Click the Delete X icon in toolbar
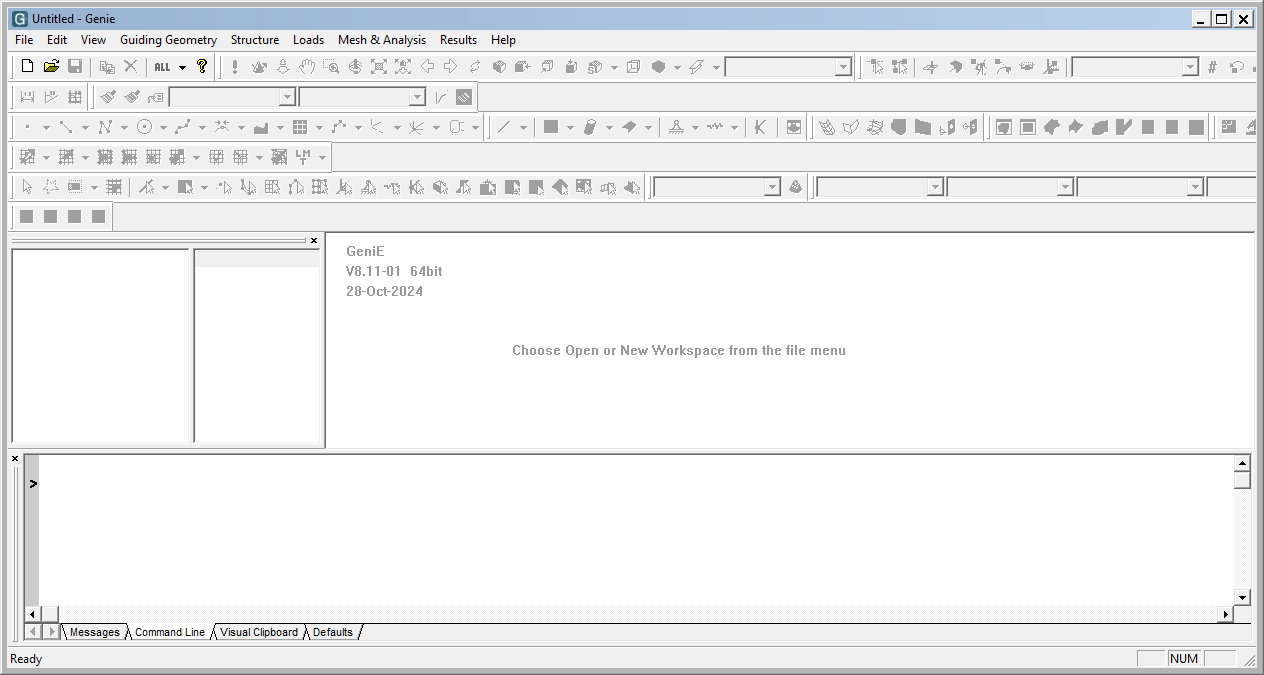Screen dimensions: 1264x675 tap(130, 67)
